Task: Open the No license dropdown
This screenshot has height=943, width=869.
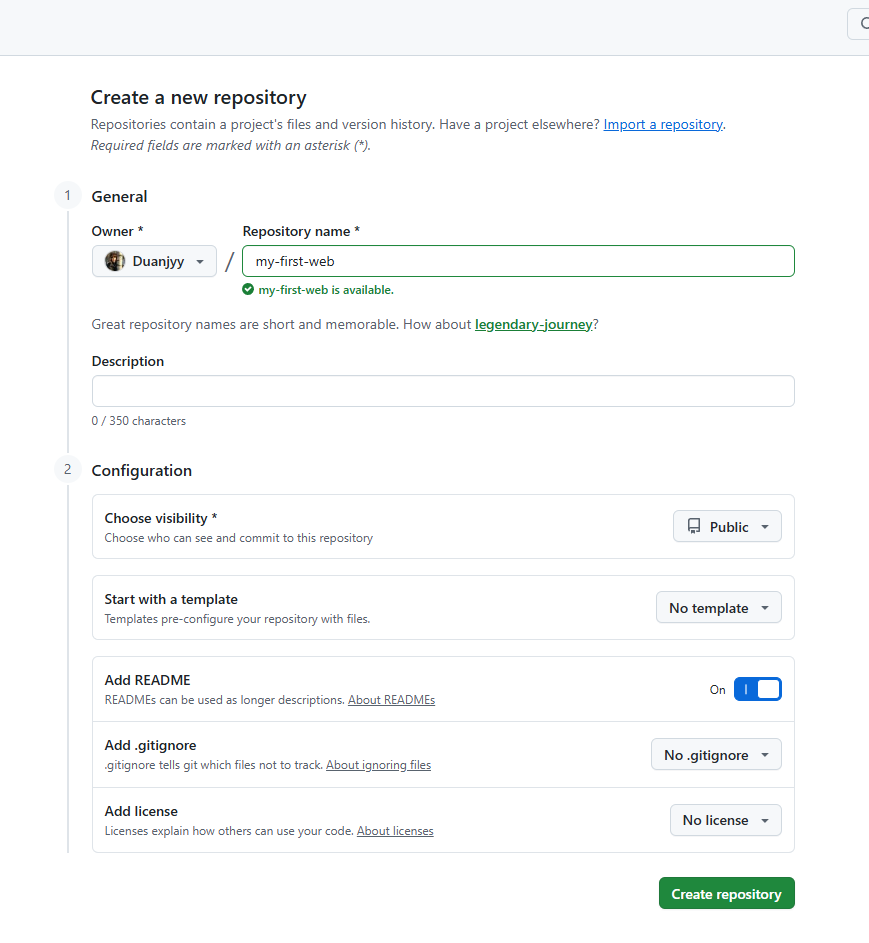Action: pos(725,820)
